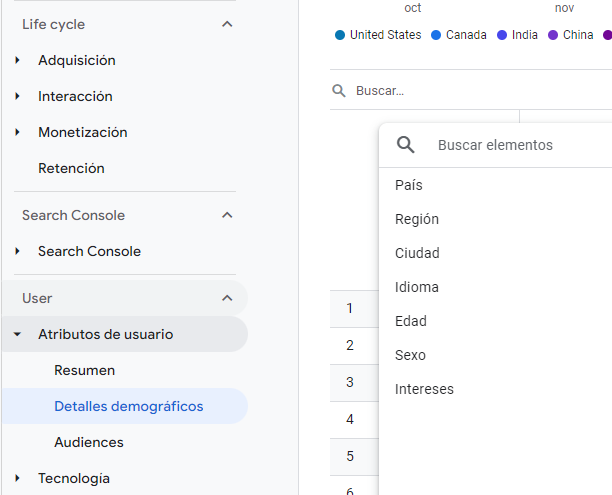Expand the Adquisición tree arrow
Viewport: 612px width, 495px height.
[18, 60]
